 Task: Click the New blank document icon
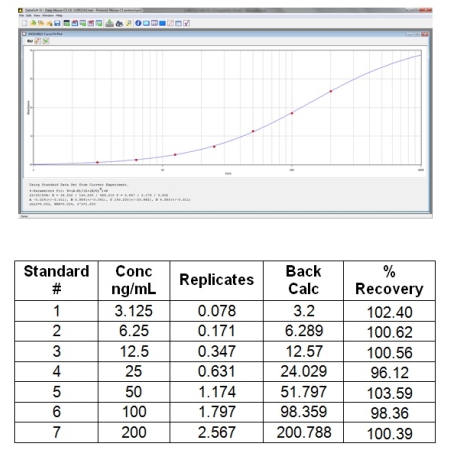click(x=25, y=23)
